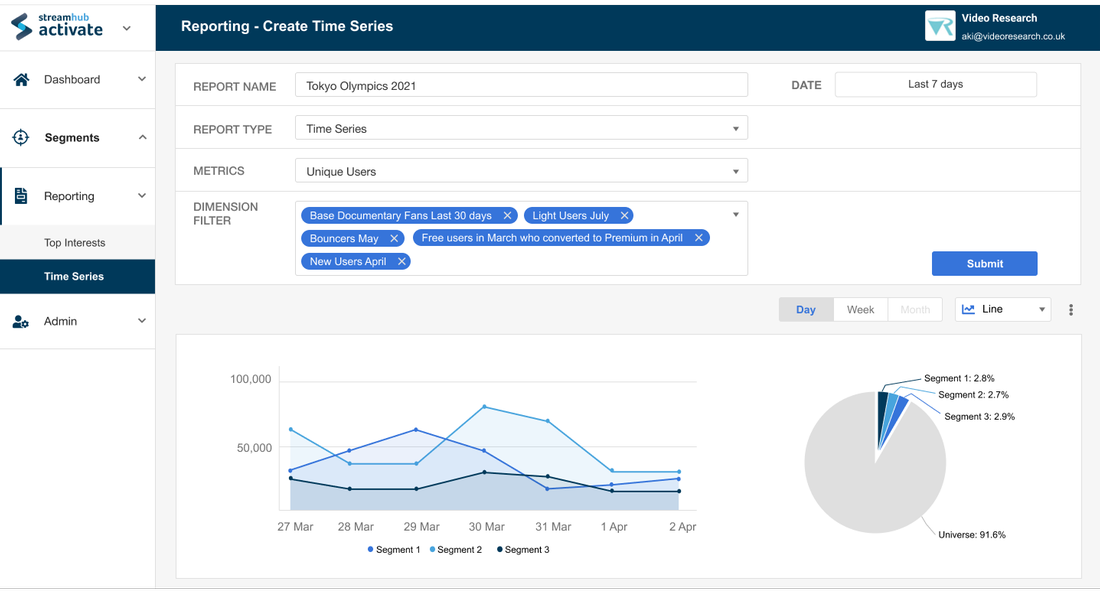Viewport: 1100px width, 596px height.
Task: Open the three-dot chart options menu
Action: coord(1071,310)
